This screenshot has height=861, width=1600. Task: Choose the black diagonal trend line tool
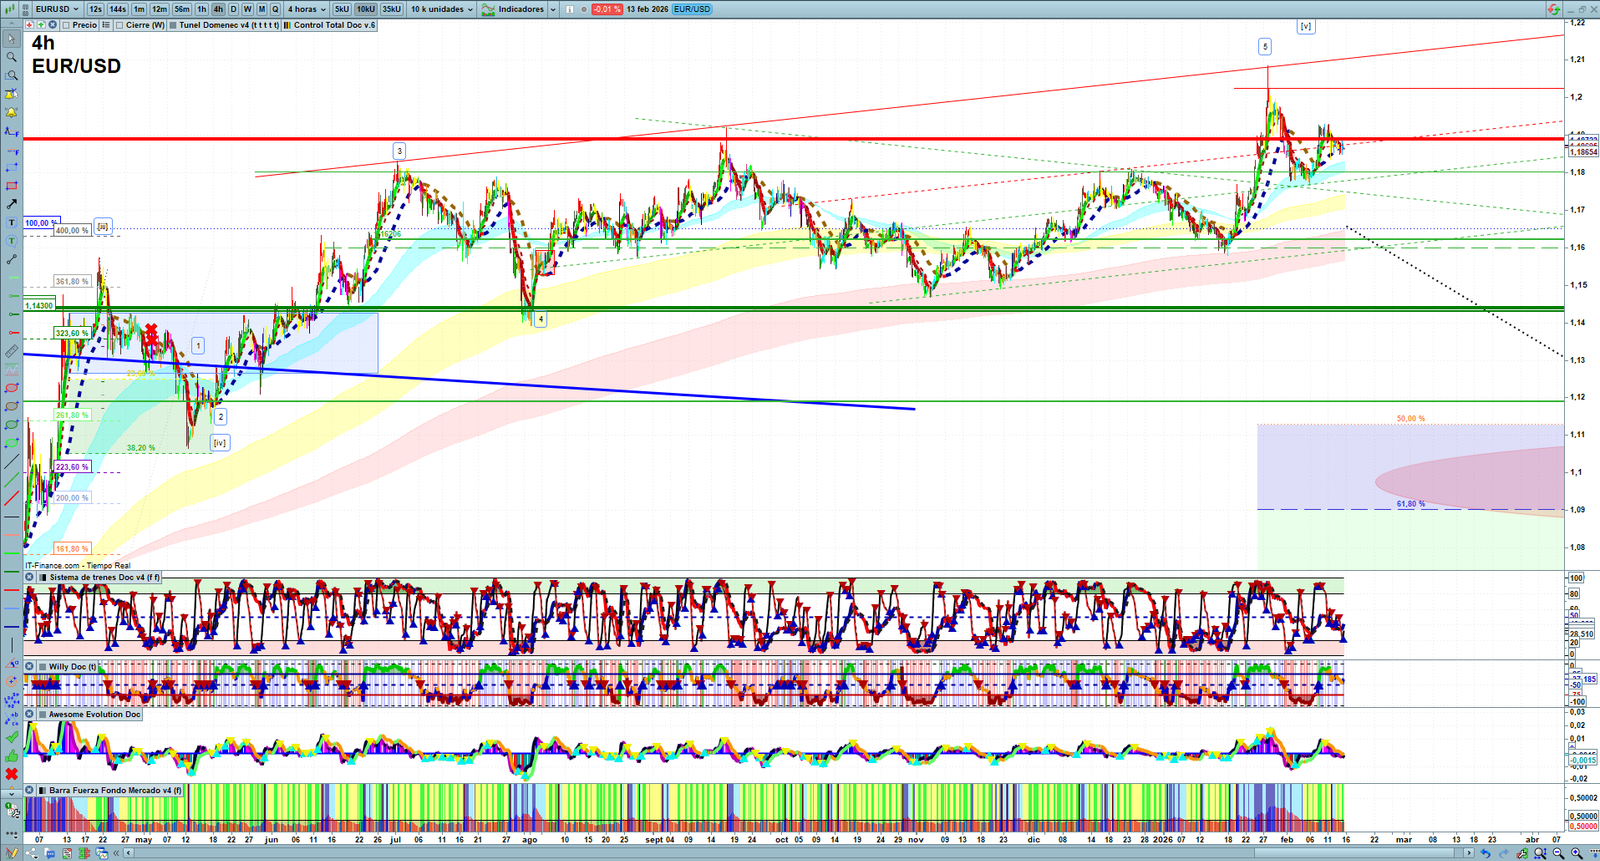coord(11,462)
